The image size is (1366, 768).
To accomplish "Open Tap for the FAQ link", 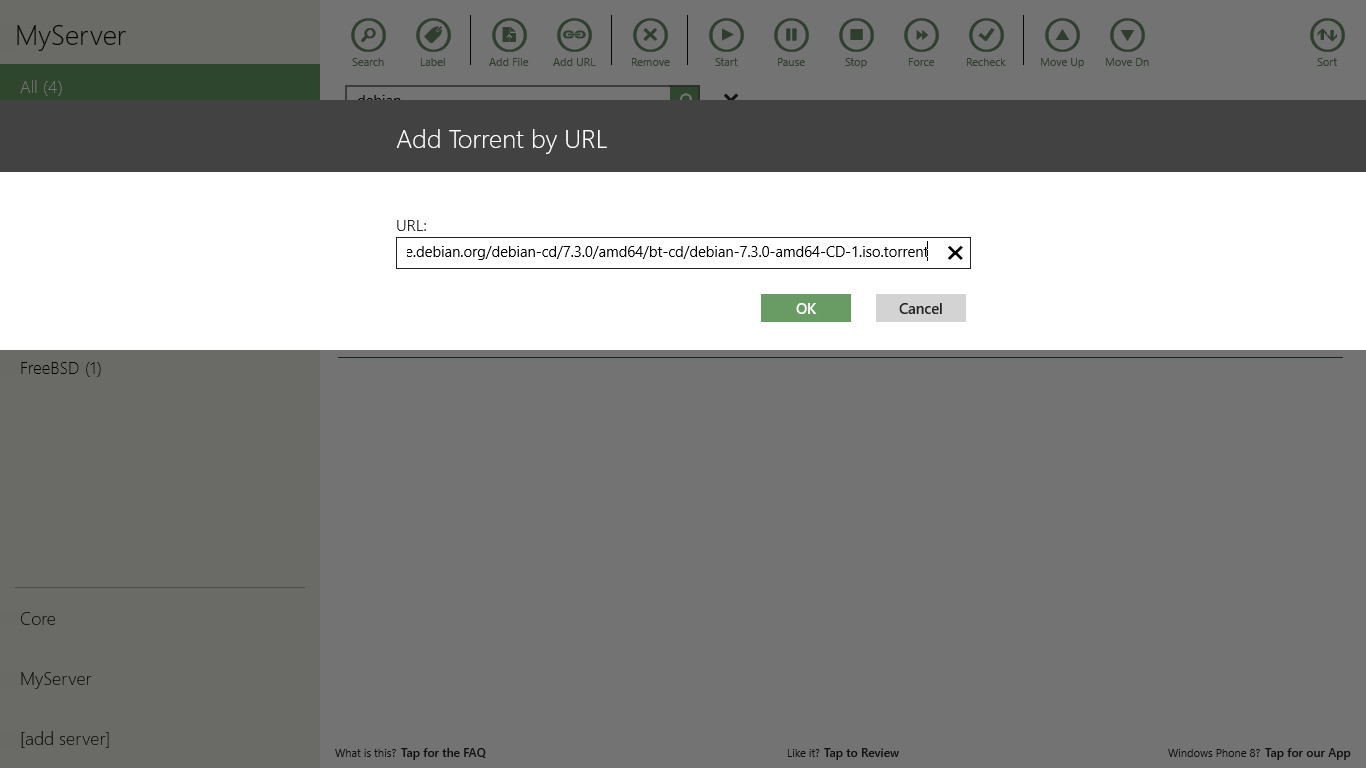I will coord(443,753).
